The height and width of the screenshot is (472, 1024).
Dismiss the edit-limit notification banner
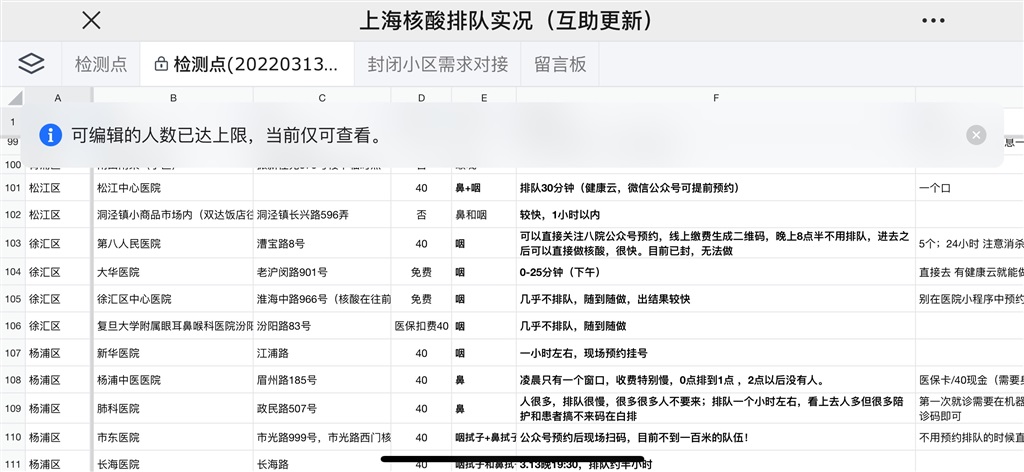tap(976, 135)
